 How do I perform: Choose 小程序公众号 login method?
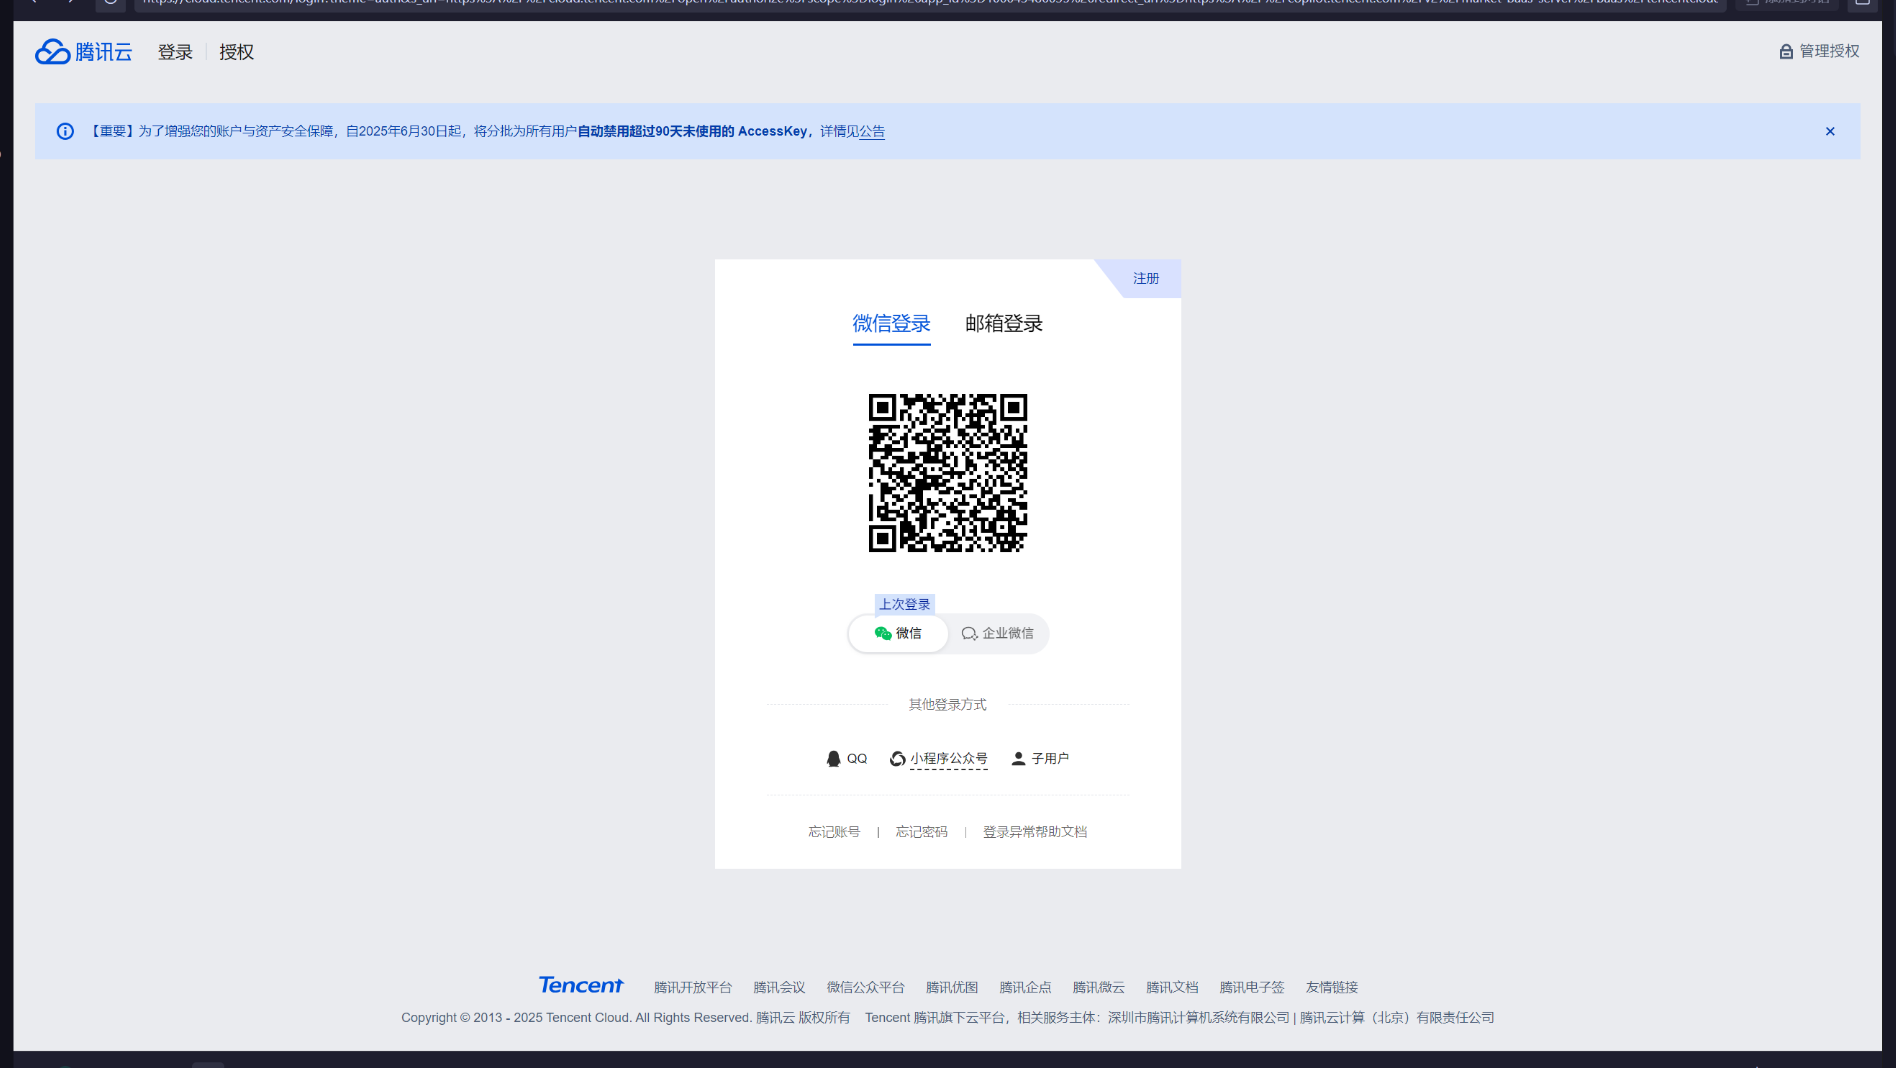[x=949, y=759]
